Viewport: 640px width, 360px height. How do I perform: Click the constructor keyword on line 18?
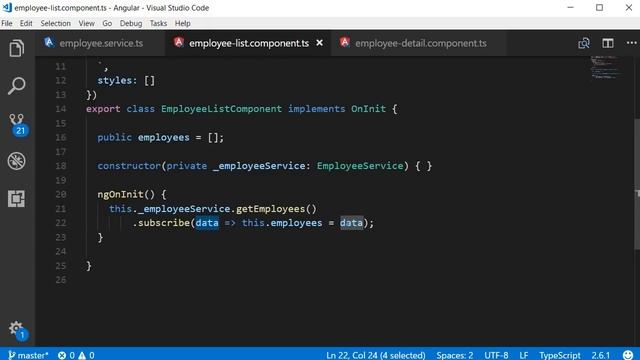click(x=129, y=166)
